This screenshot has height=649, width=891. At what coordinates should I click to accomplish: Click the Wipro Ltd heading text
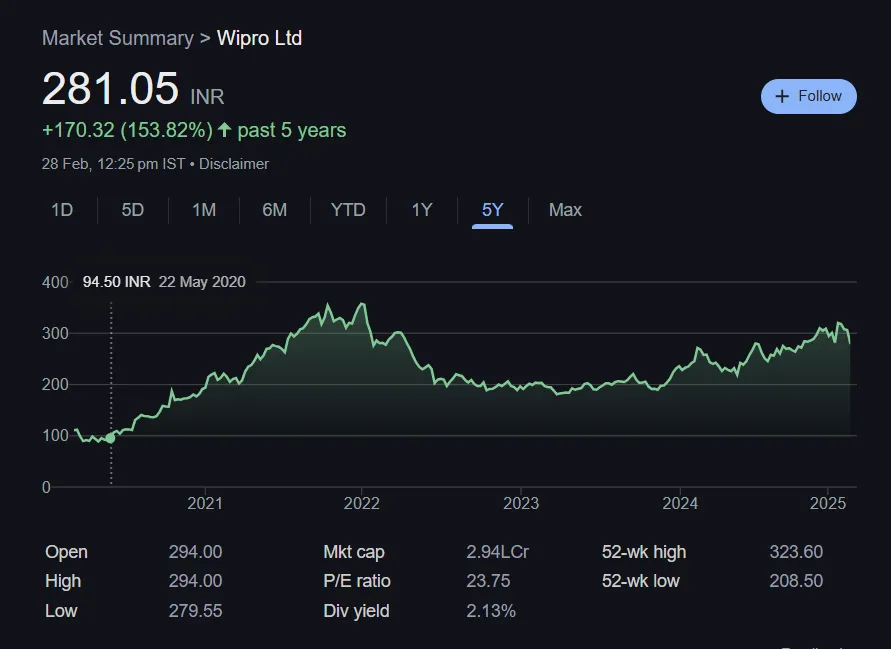click(x=259, y=38)
